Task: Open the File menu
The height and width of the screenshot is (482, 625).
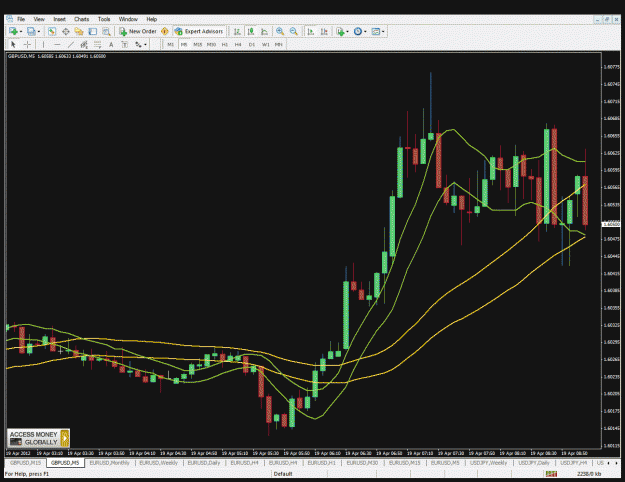Action: (x=21, y=19)
